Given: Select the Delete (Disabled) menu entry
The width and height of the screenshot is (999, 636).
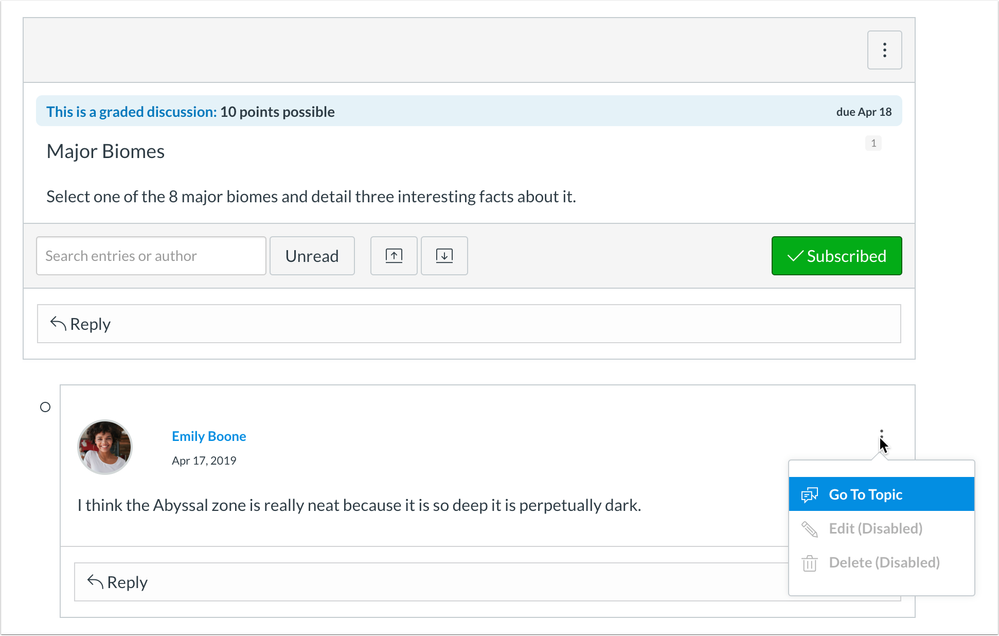Looking at the screenshot, I should click(x=881, y=563).
